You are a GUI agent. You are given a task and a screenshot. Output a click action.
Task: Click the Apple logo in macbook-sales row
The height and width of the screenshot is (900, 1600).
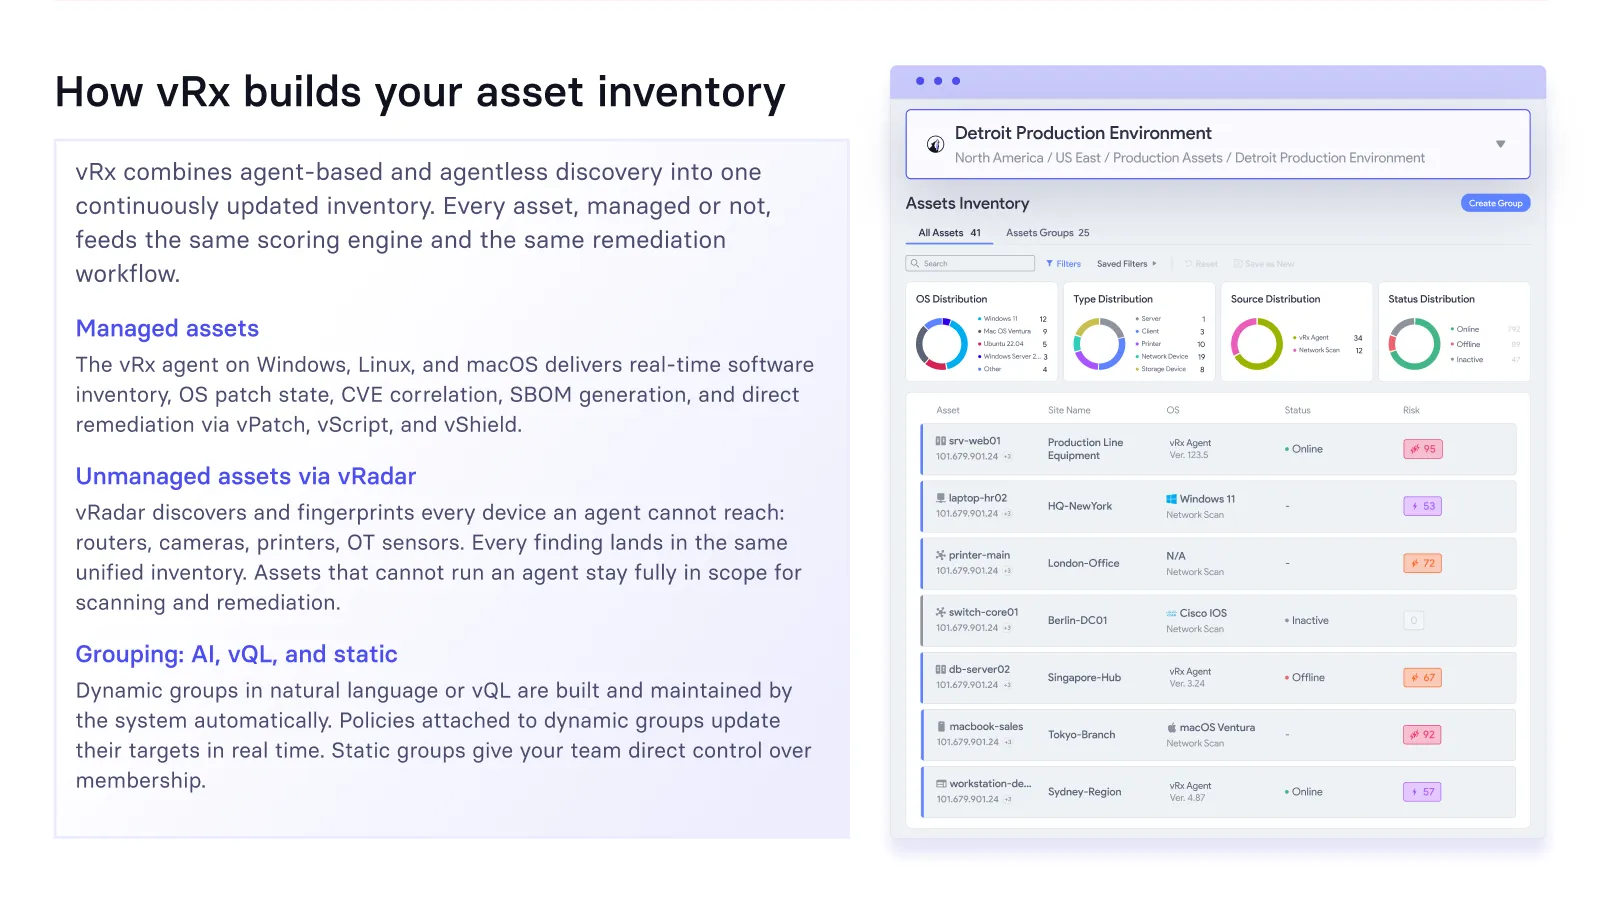pos(1172,727)
